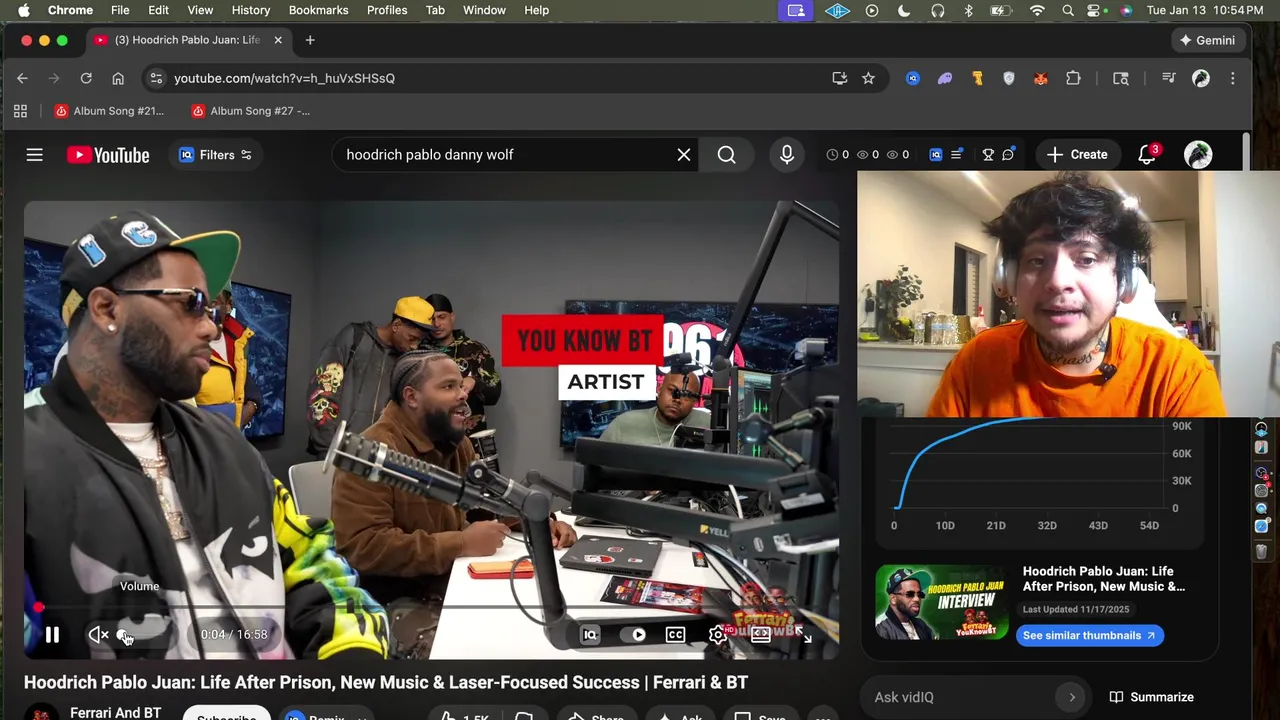Adjust the volume slider handle

tap(123, 635)
